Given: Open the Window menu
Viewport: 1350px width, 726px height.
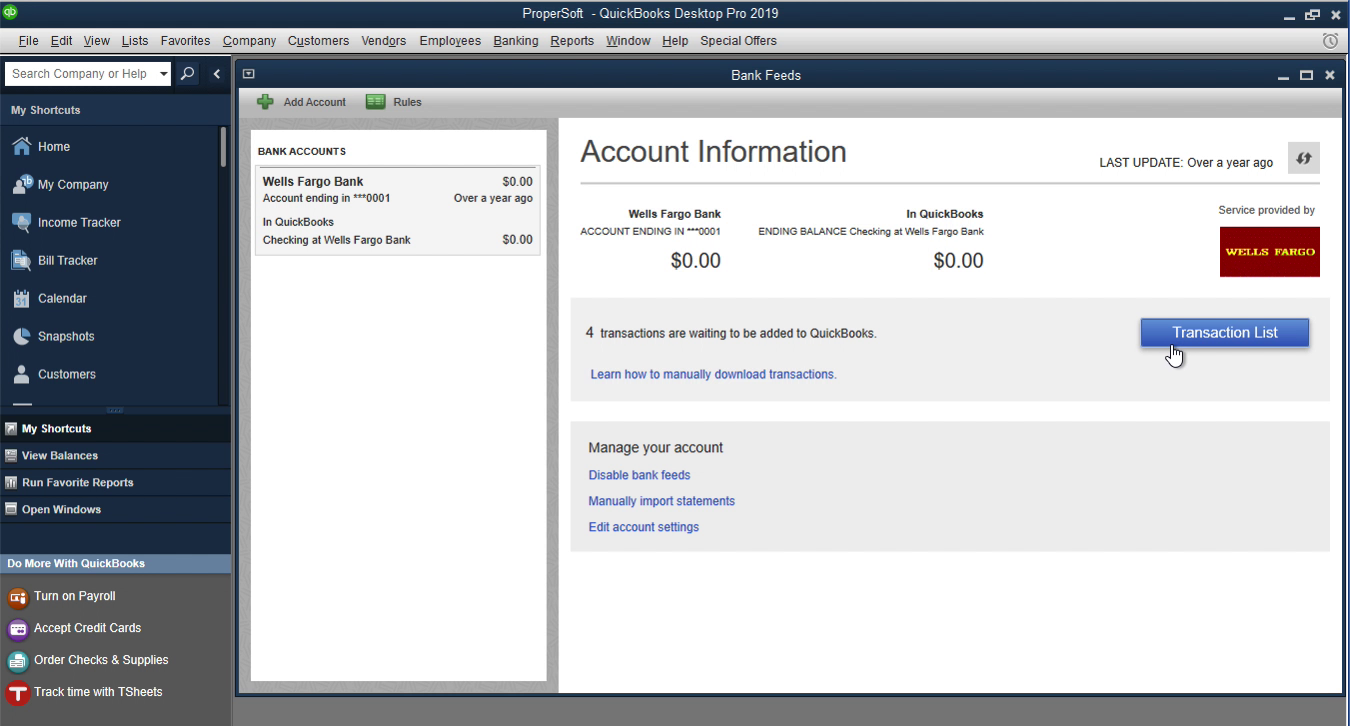Looking at the screenshot, I should (628, 41).
